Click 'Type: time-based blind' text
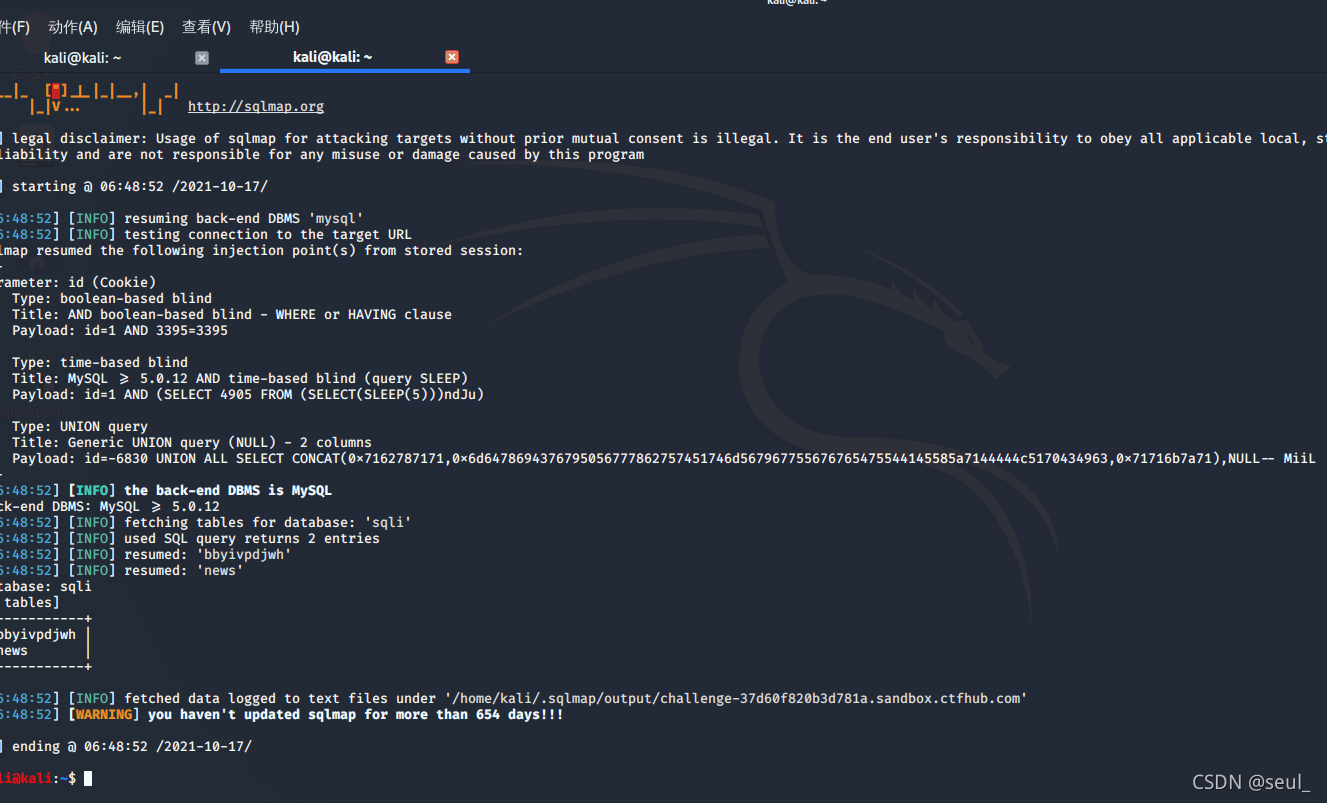 coord(100,362)
